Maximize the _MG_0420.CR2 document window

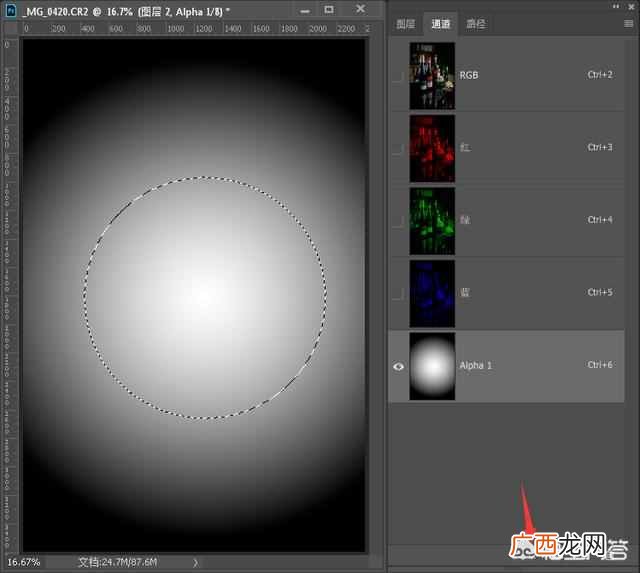click(x=329, y=9)
